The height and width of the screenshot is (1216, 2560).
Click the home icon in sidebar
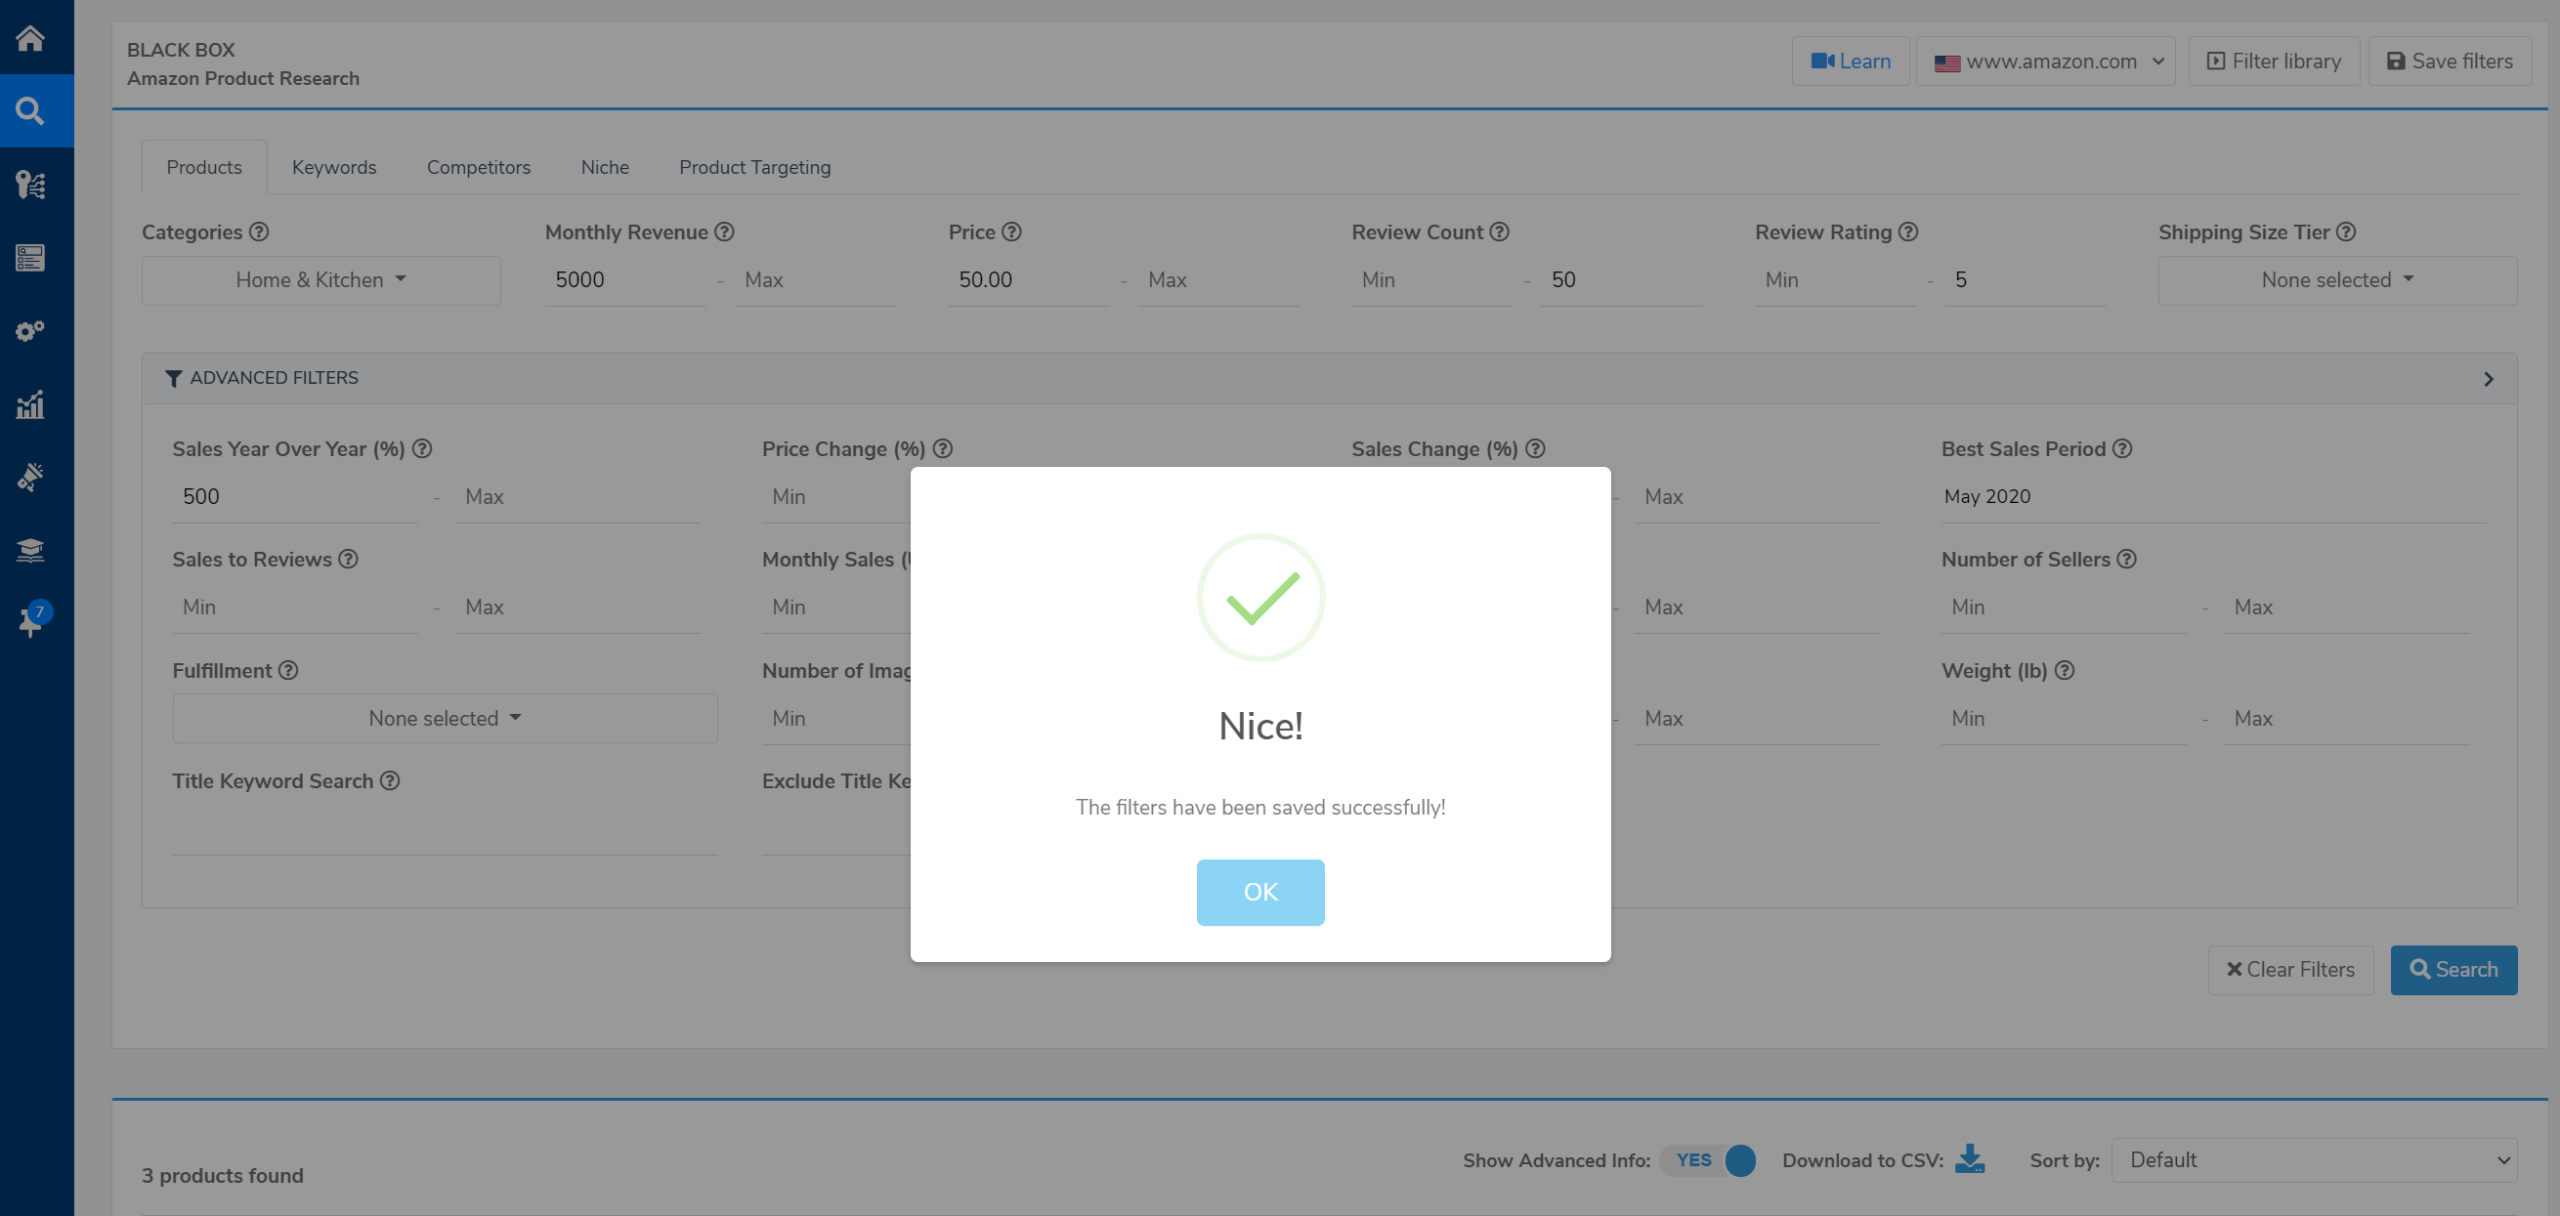click(x=30, y=38)
